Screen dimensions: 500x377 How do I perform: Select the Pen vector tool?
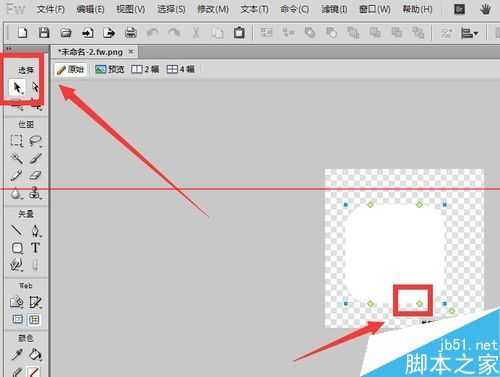click(x=35, y=231)
